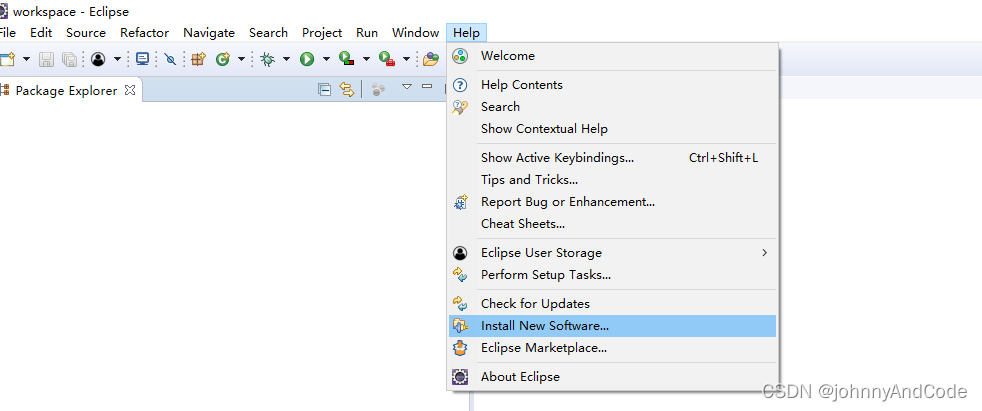Click the Open Console monitor icon

(x=143, y=59)
